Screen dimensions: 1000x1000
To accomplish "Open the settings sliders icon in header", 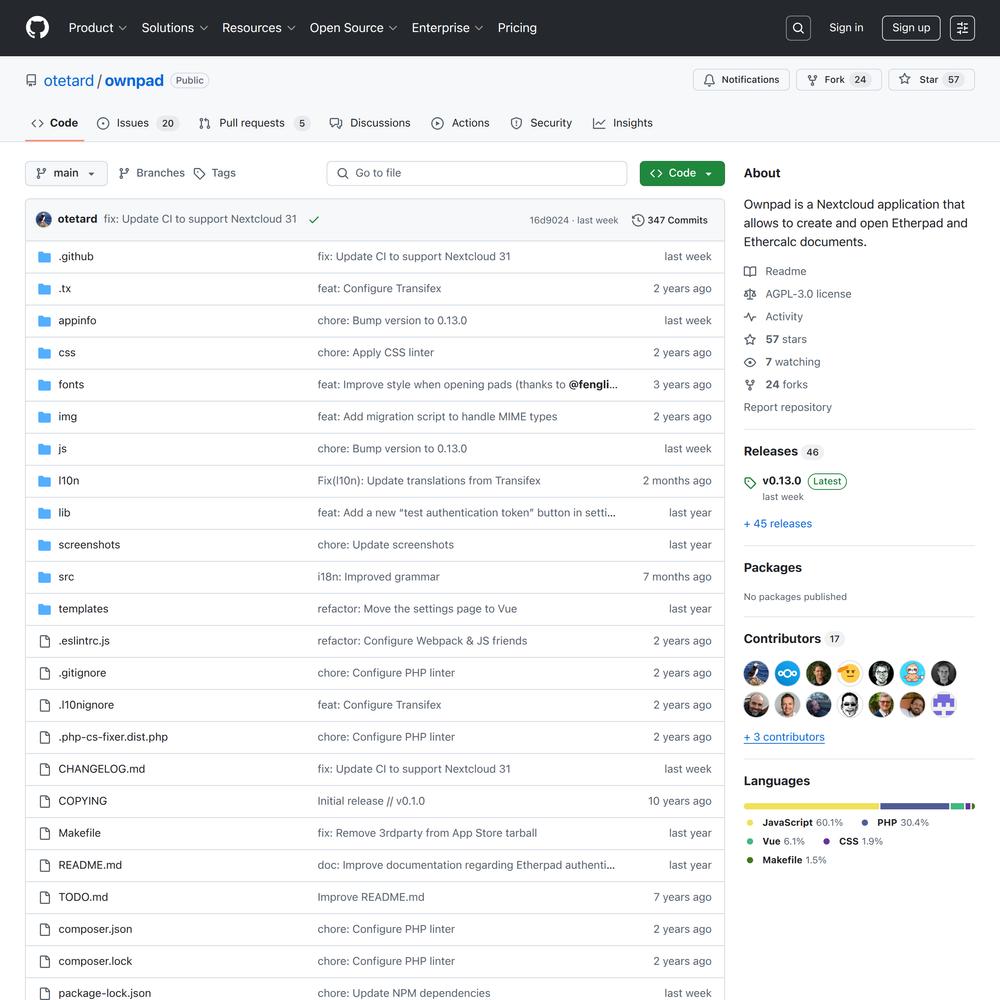I will click(x=962, y=28).
